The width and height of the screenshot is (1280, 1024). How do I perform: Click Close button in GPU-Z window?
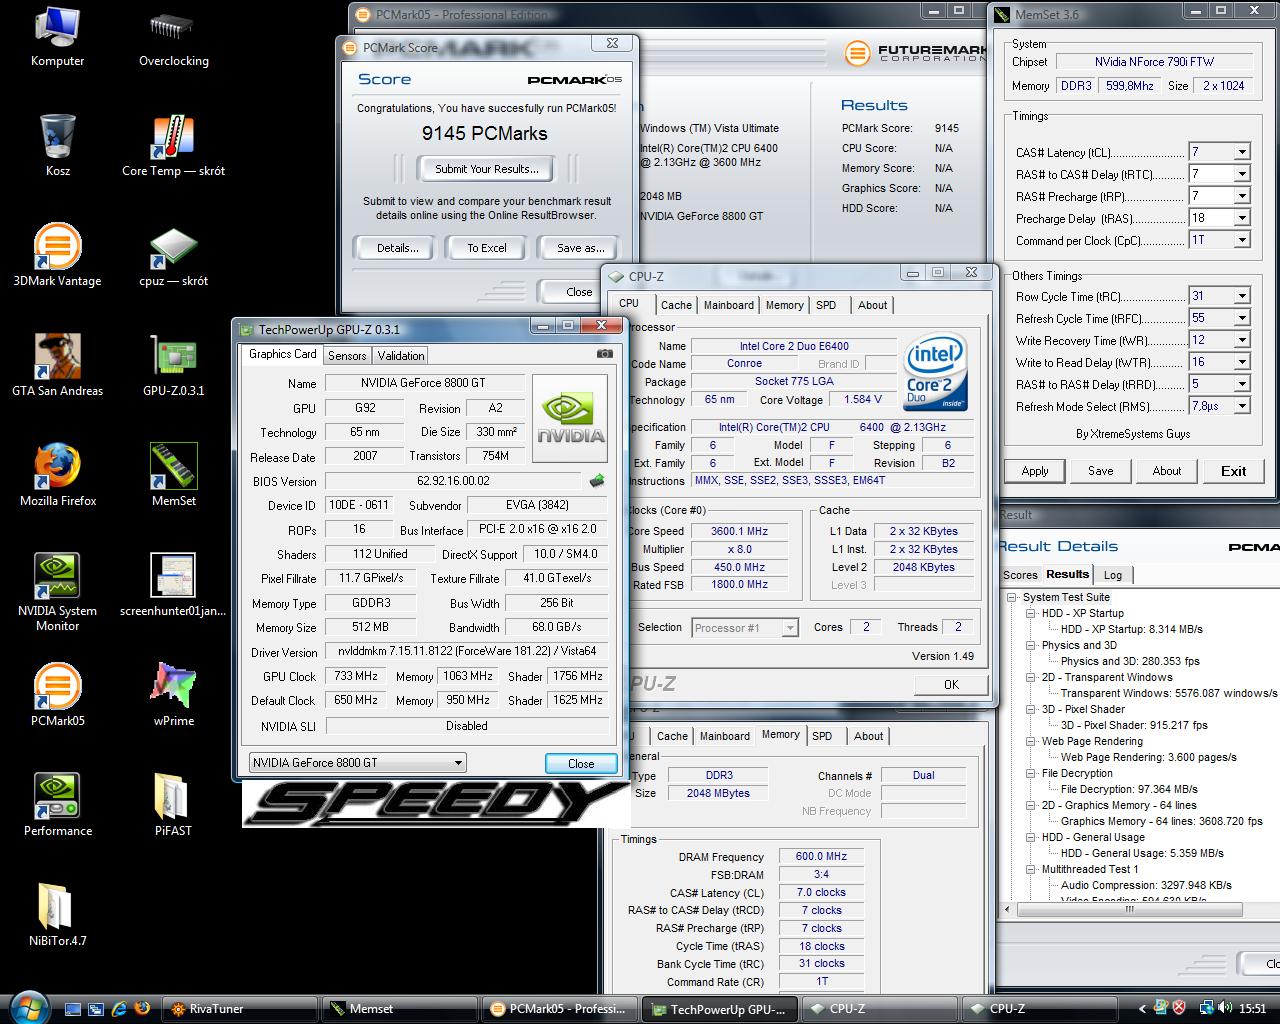(x=581, y=764)
